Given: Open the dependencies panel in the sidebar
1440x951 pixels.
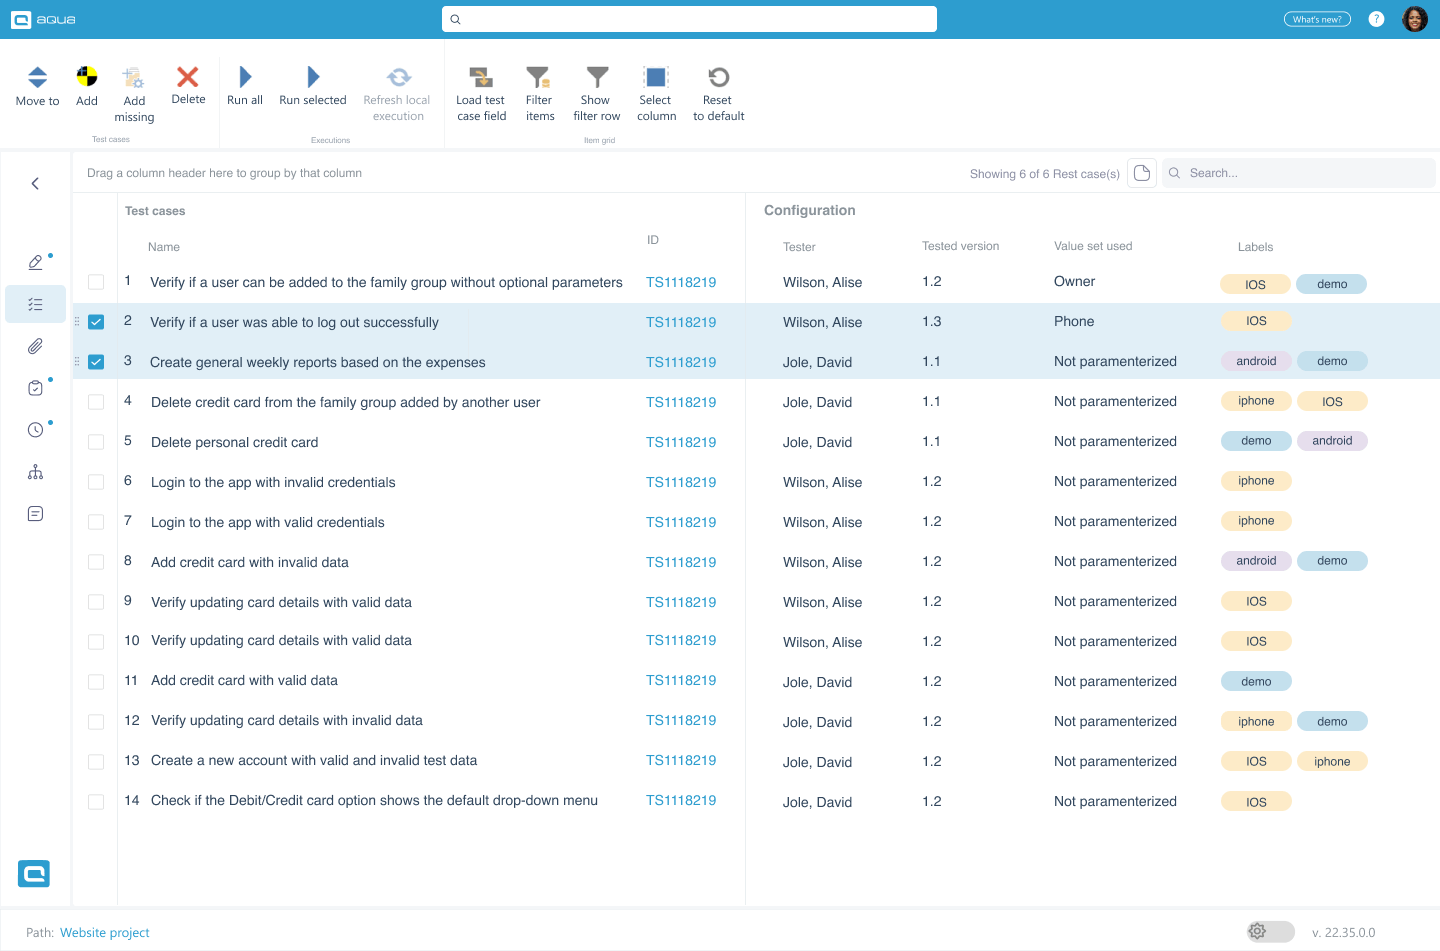Looking at the screenshot, I should (x=35, y=471).
